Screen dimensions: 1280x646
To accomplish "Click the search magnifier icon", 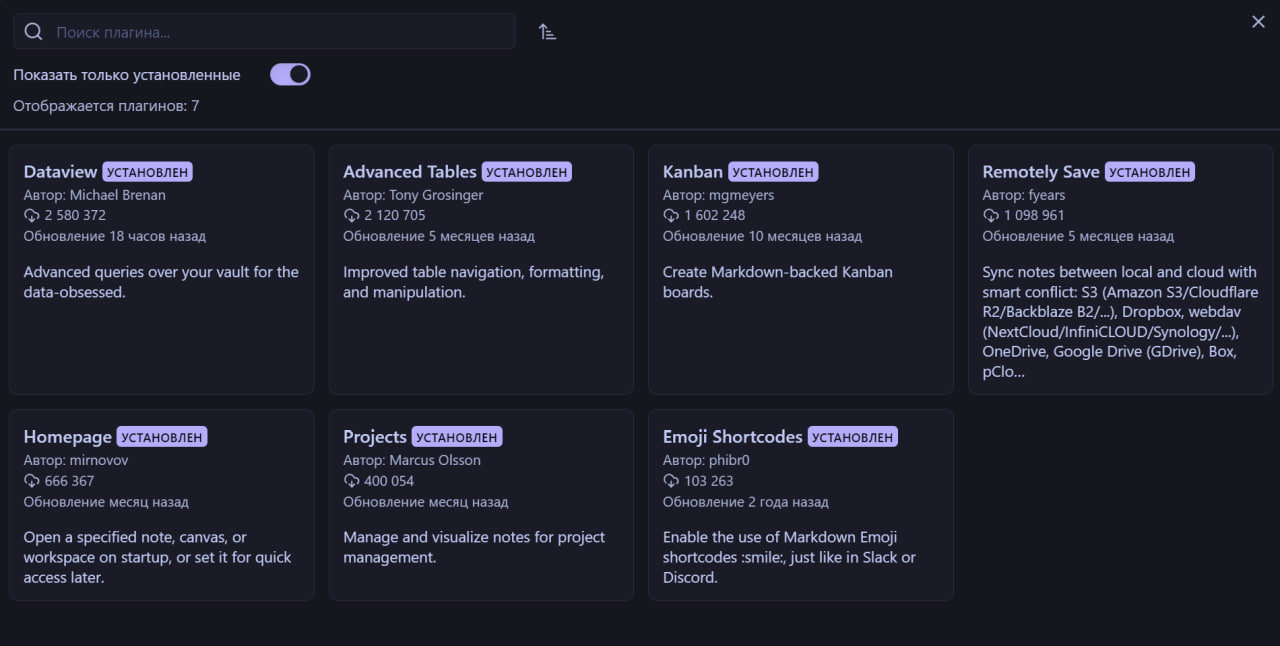I will pyautogui.click(x=33, y=32).
